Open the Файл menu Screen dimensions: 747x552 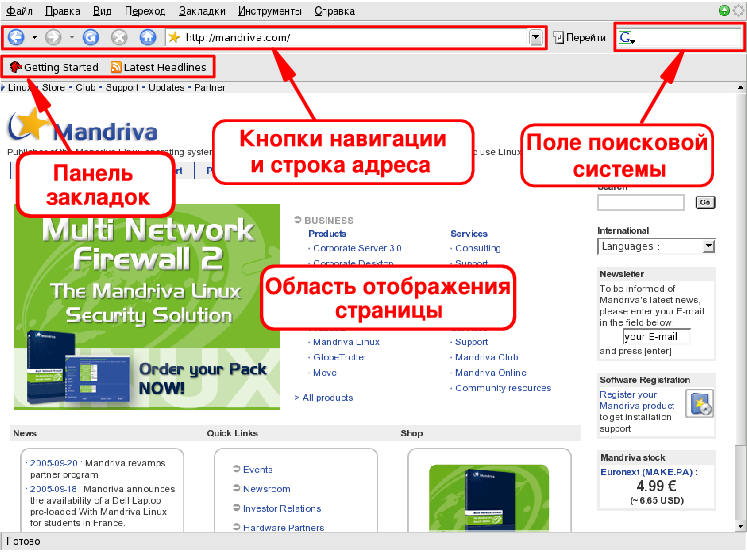click(20, 11)
